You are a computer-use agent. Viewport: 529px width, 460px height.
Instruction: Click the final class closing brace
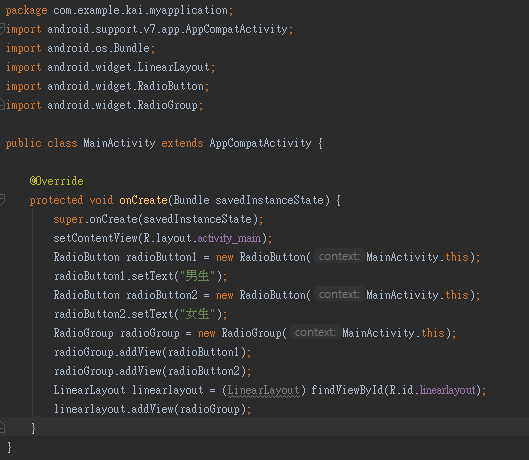(x=9, y=447)
